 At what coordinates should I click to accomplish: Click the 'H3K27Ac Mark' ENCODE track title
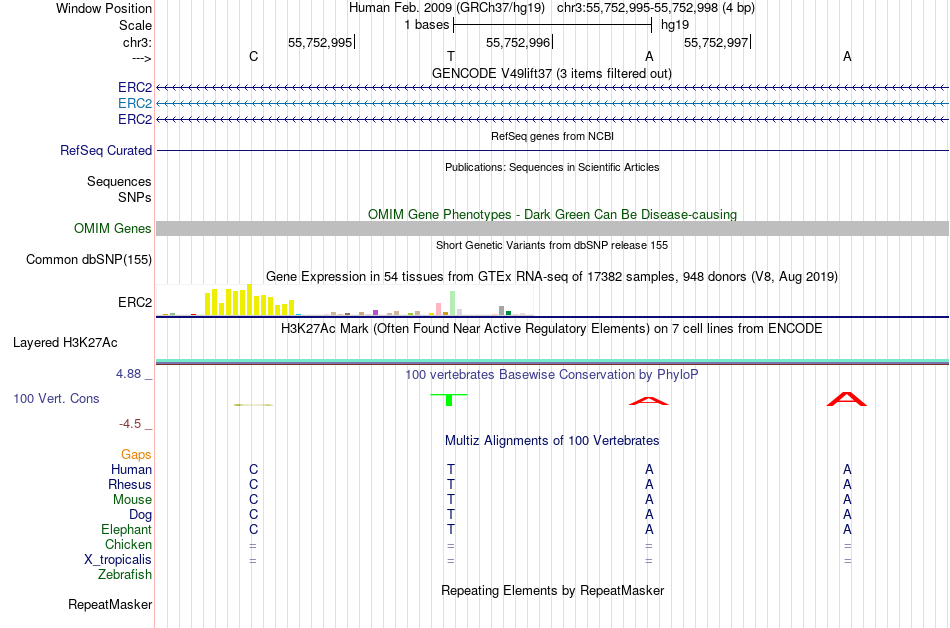point(552,328)
